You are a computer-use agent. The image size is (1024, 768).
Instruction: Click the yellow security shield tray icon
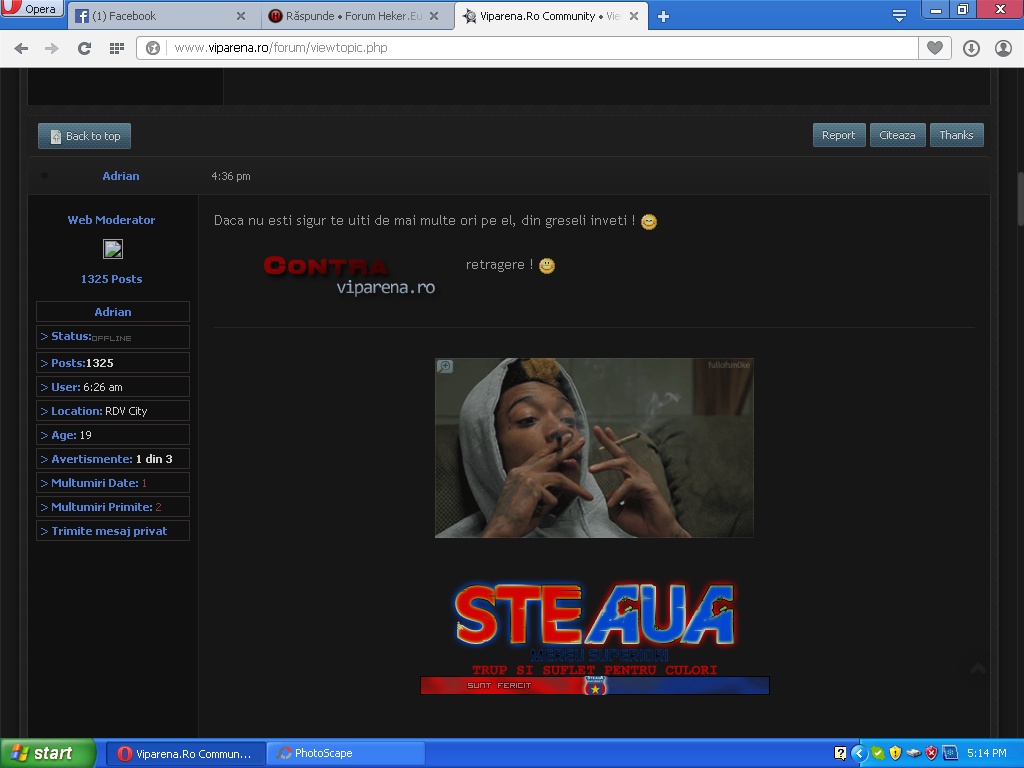[x=895, y=753]
